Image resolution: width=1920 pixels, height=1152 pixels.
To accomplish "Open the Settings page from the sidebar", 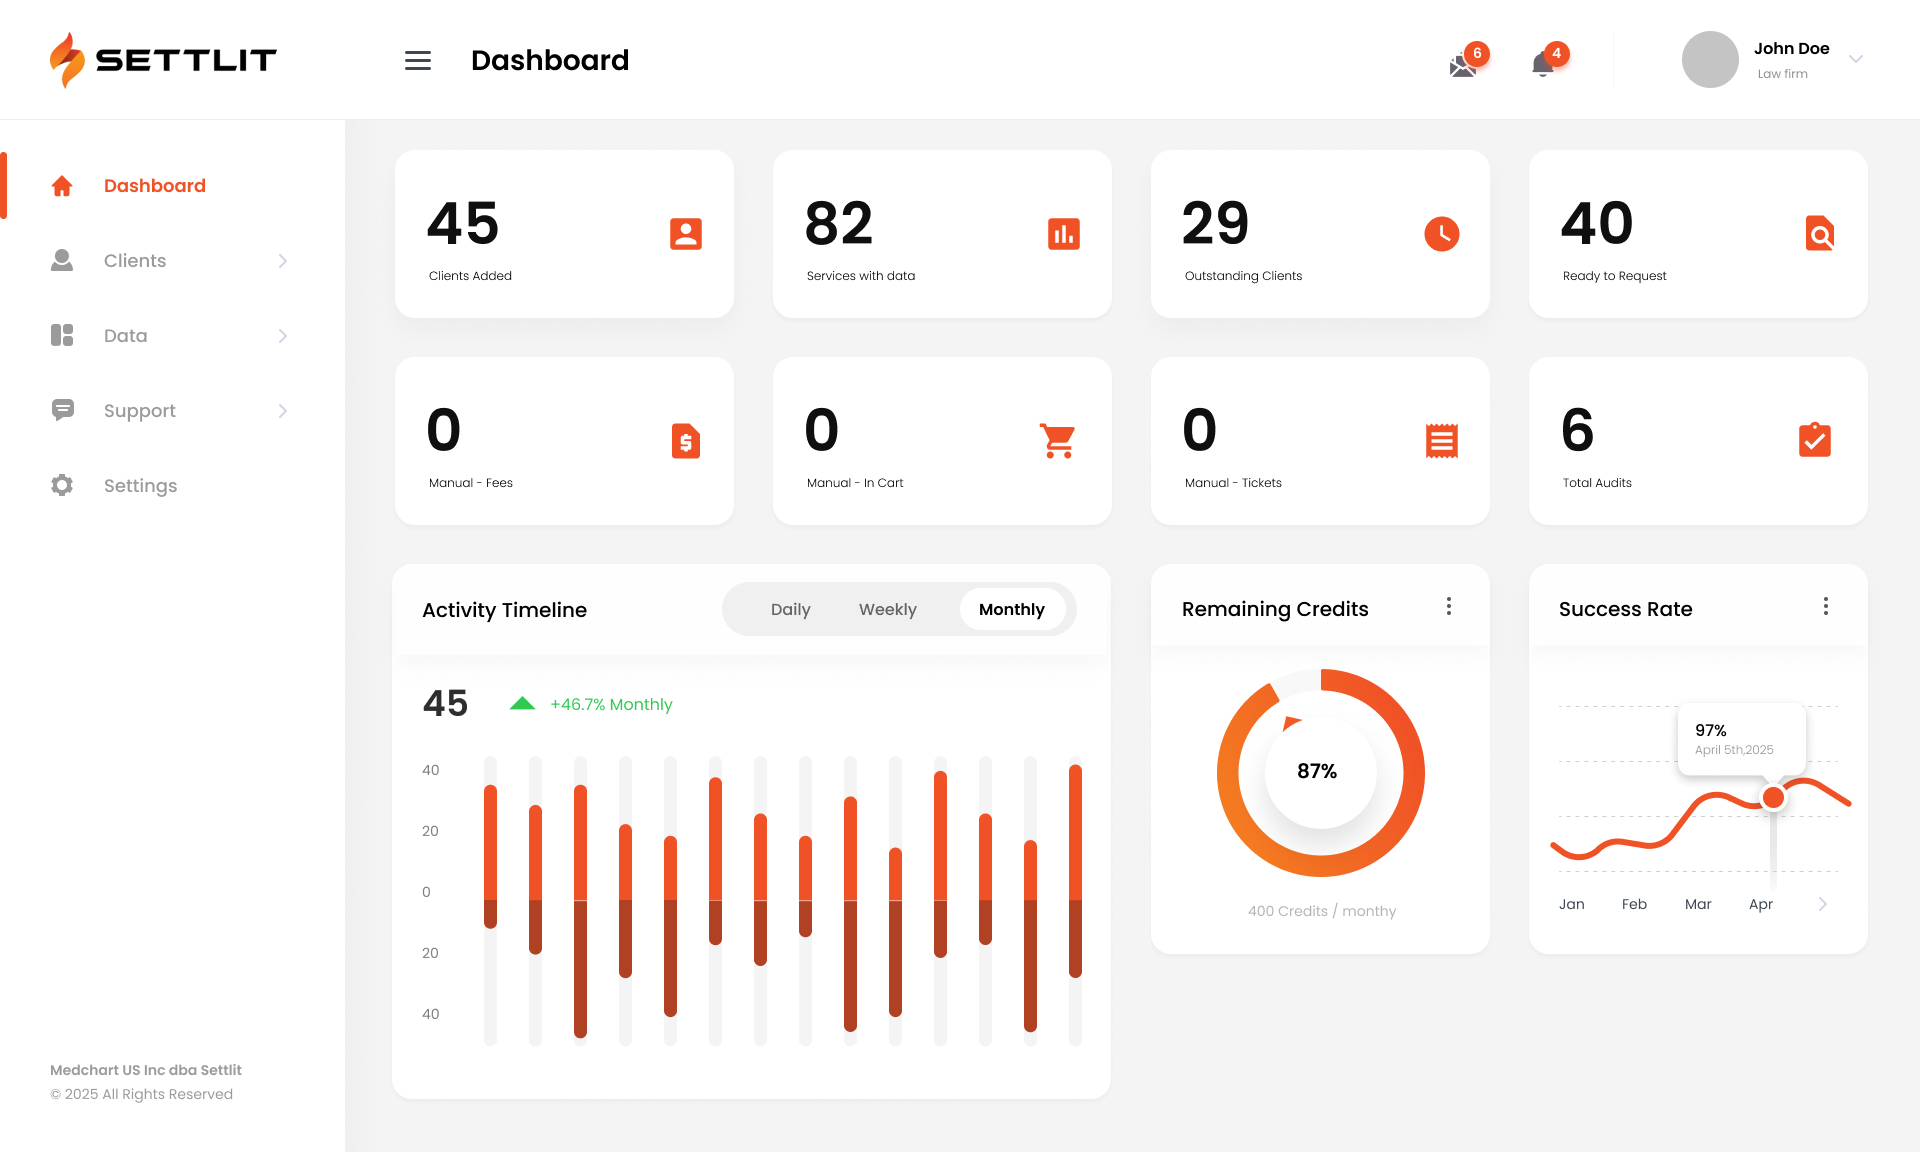I will [x=140, y=485].
